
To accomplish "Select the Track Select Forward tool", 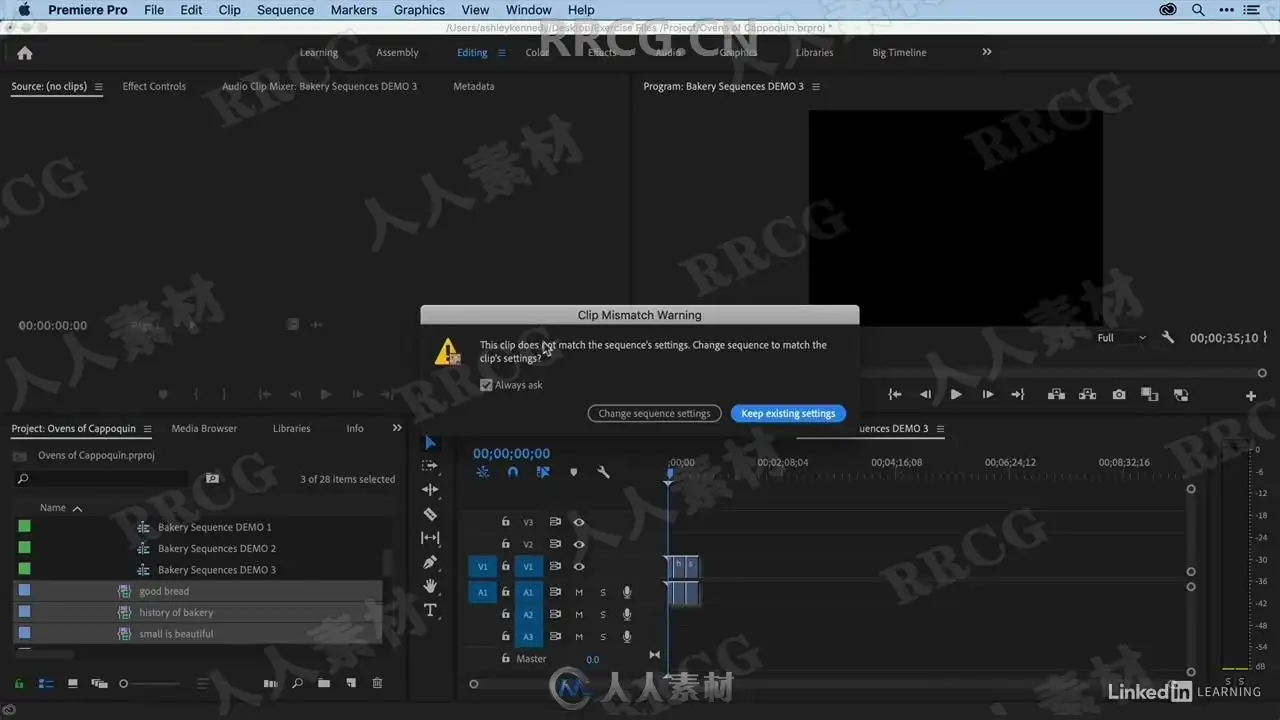I will pos(430,466).
